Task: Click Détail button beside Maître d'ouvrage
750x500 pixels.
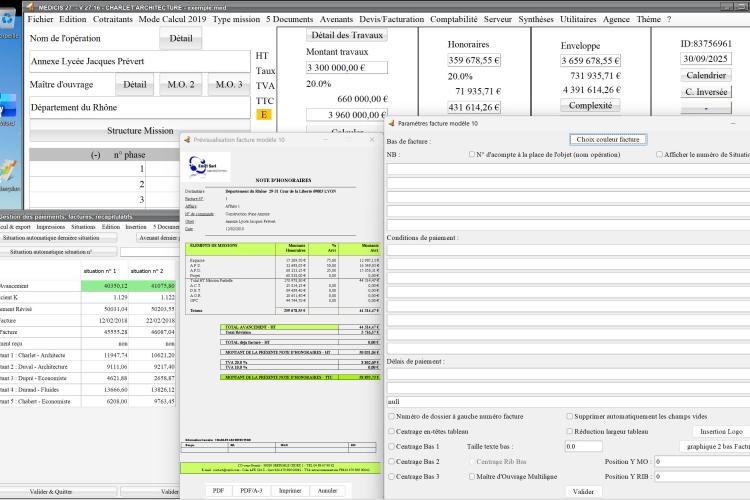Action: [135, 85]
